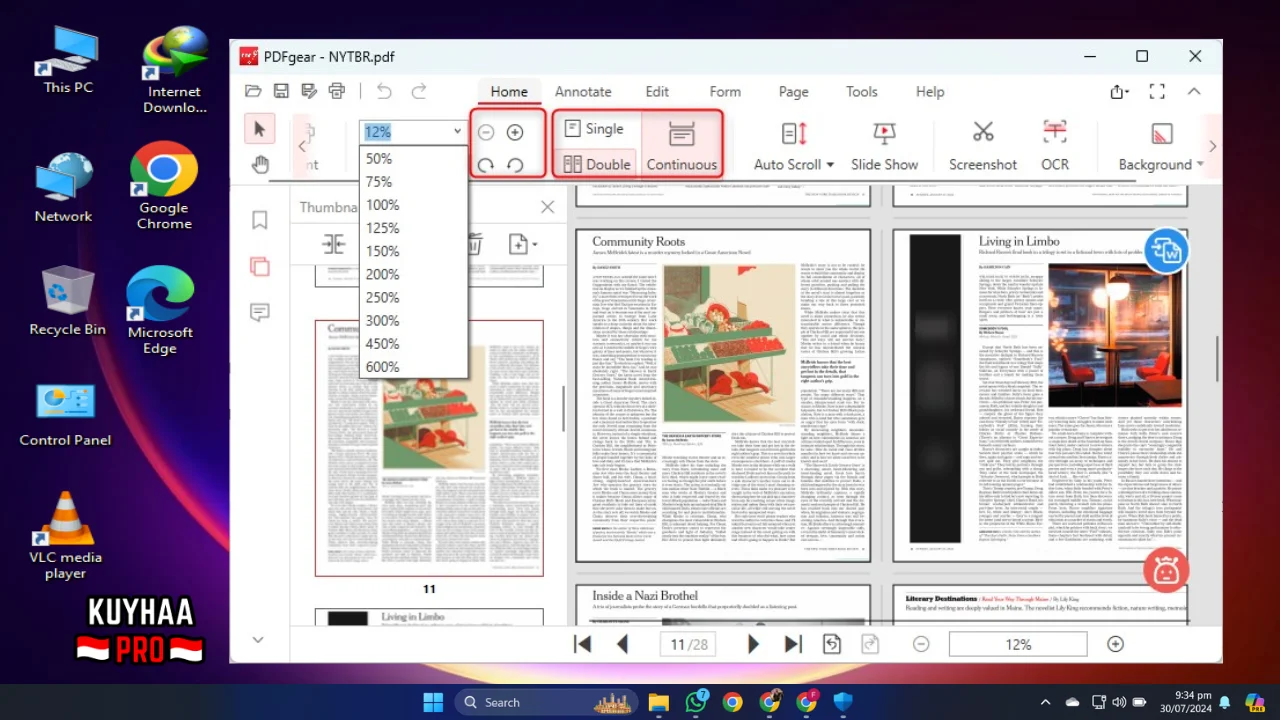Collapse the ribbon with the chevron up
Screen dimensions: 1280x720
point(1194,91)
